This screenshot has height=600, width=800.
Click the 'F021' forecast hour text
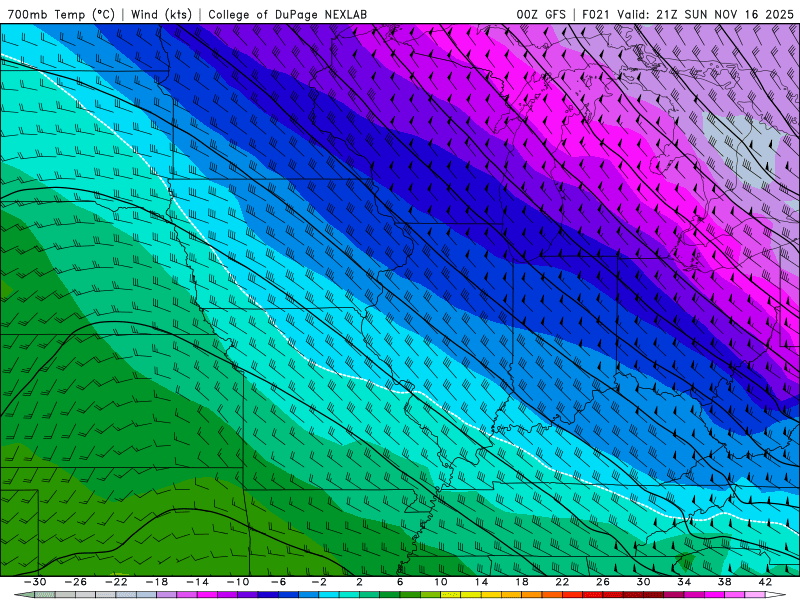click(x=596, y=15)
